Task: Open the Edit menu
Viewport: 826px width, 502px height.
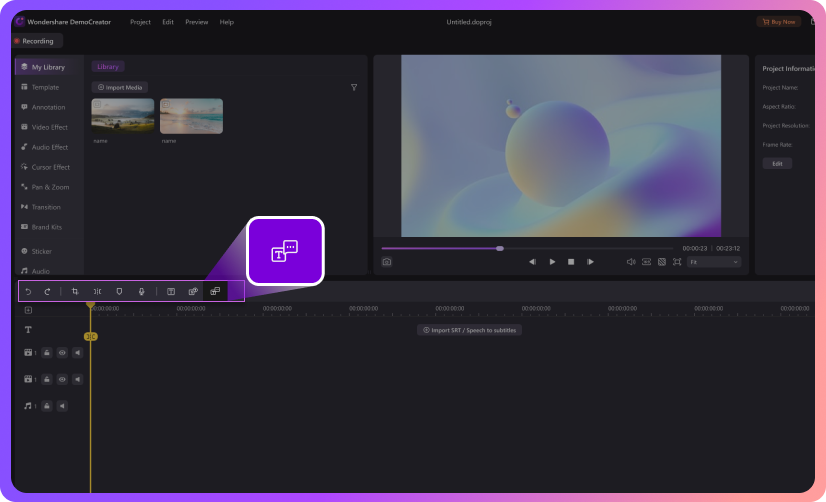Action: pyautogui.click(x=168, y=22)
